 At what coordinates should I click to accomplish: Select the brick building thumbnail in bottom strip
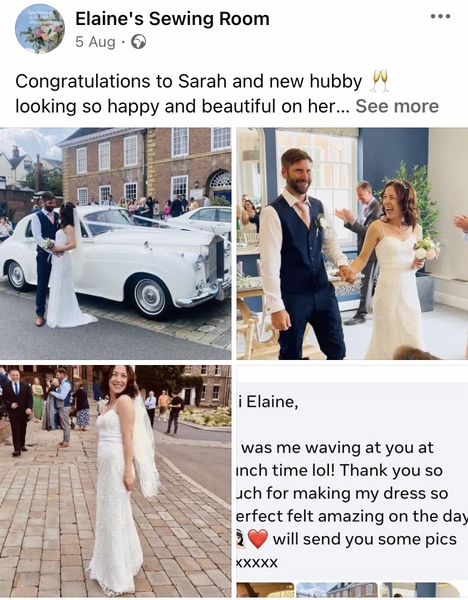337,590
